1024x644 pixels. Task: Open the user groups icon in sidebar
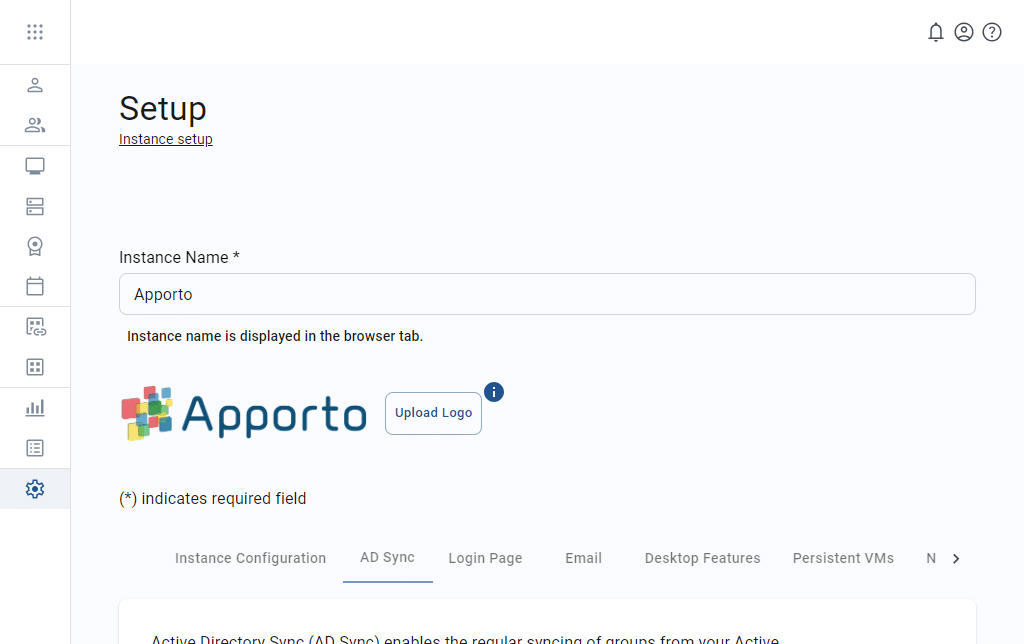coord(35,125)
